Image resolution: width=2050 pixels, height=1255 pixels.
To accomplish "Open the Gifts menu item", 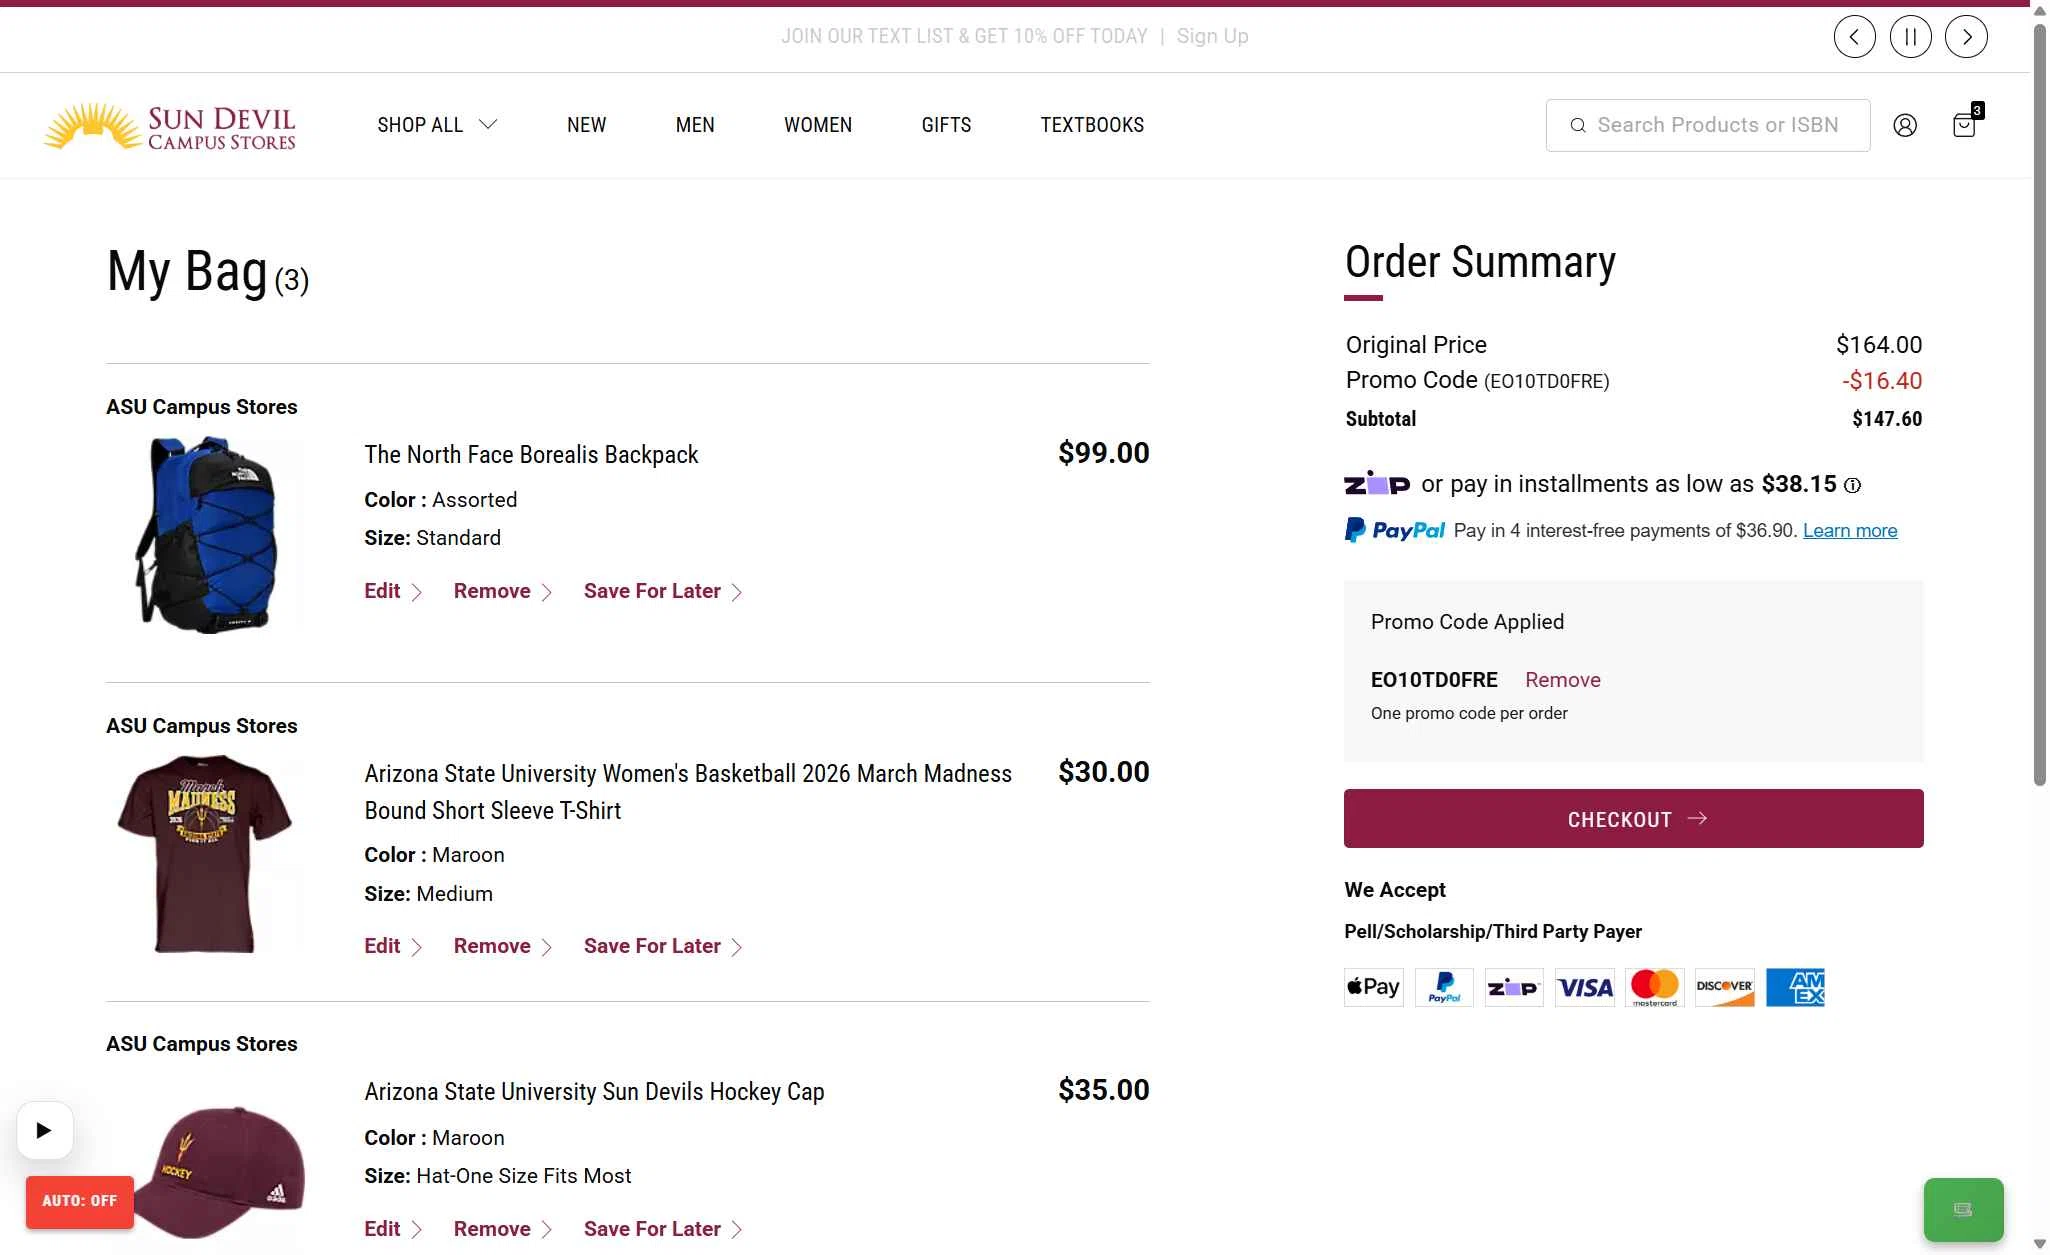I will pyautogui.click(x=946, y=125).
